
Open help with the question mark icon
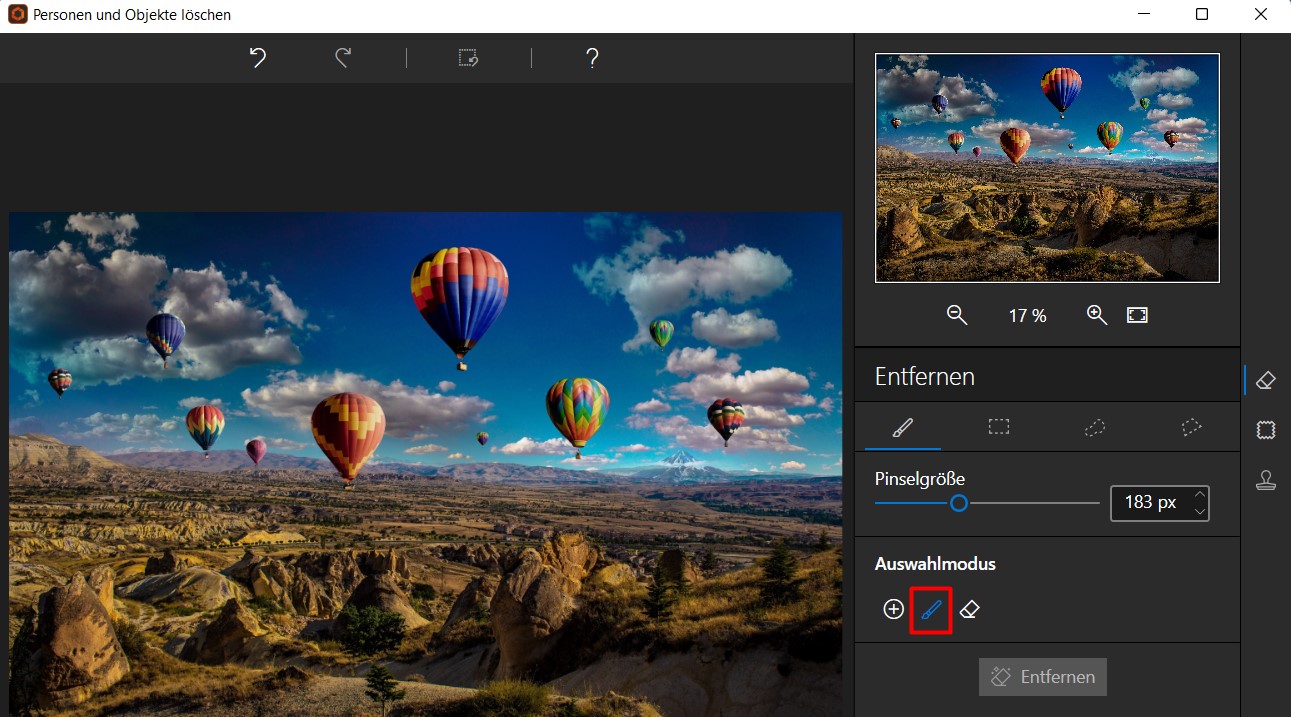click(x=592, y=58)
